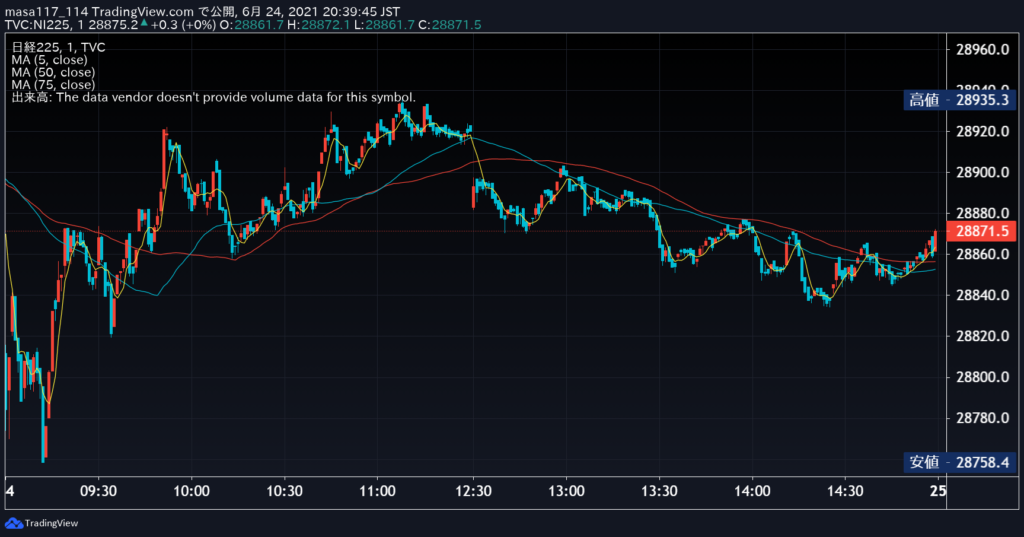Click the 14:00 time axis label
The height and width of the screenshot is (537, 1024).
752,491
